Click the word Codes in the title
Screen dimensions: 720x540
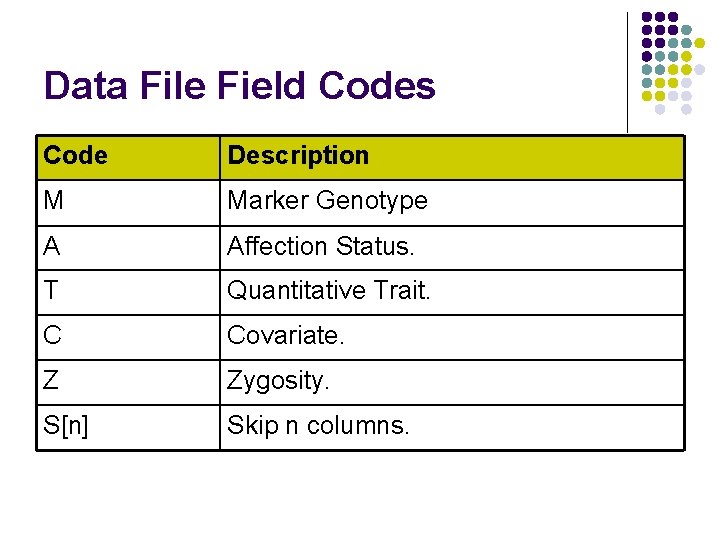point(377,85)
